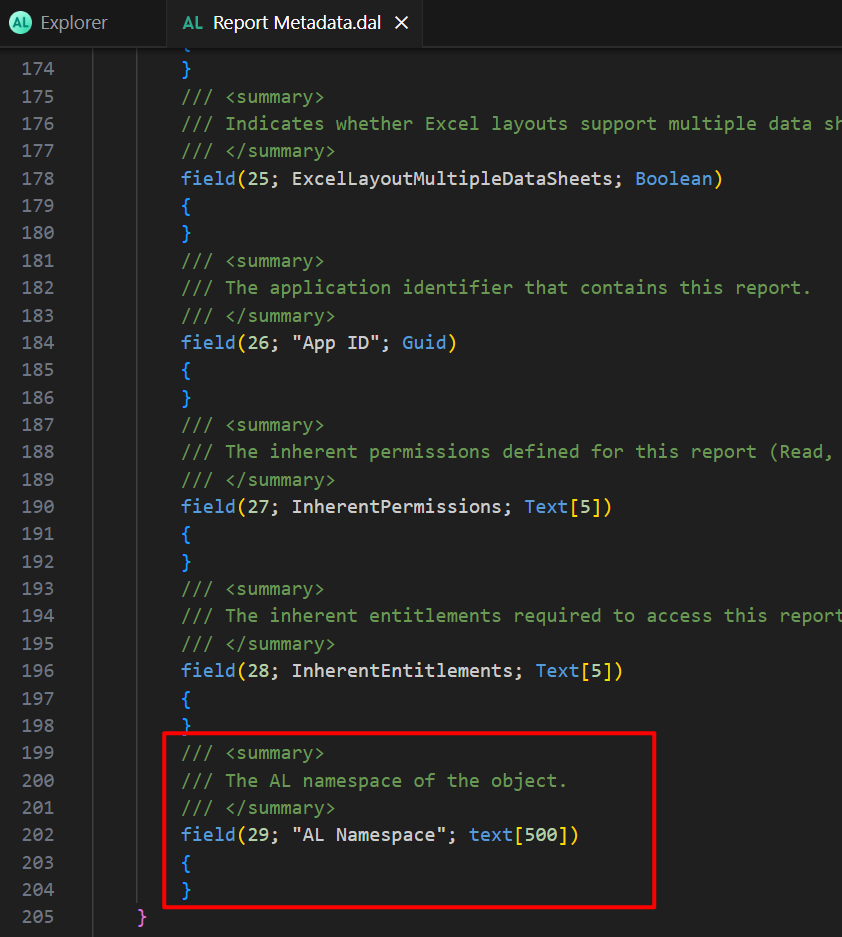Click the Guid type on line 184
The image size is (842, 937).
(424, 343)
